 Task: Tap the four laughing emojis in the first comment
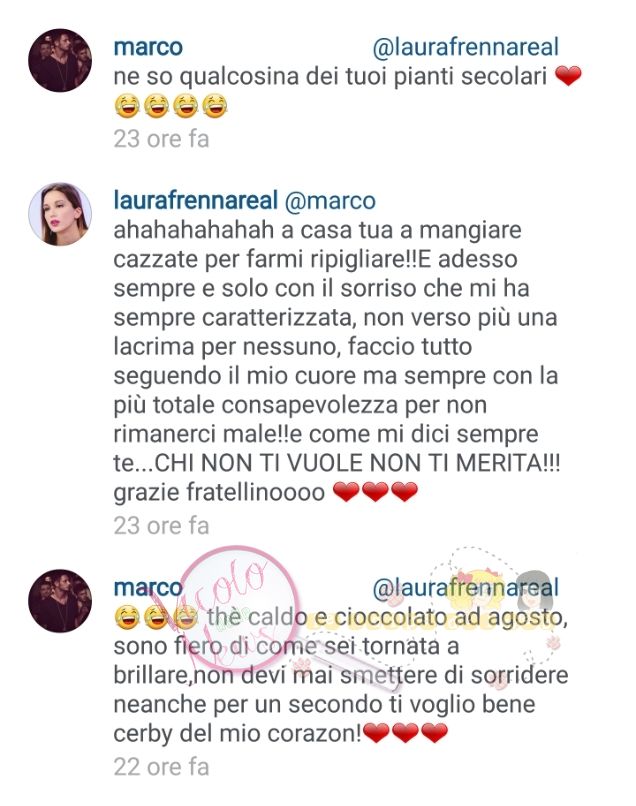point(171,106)
